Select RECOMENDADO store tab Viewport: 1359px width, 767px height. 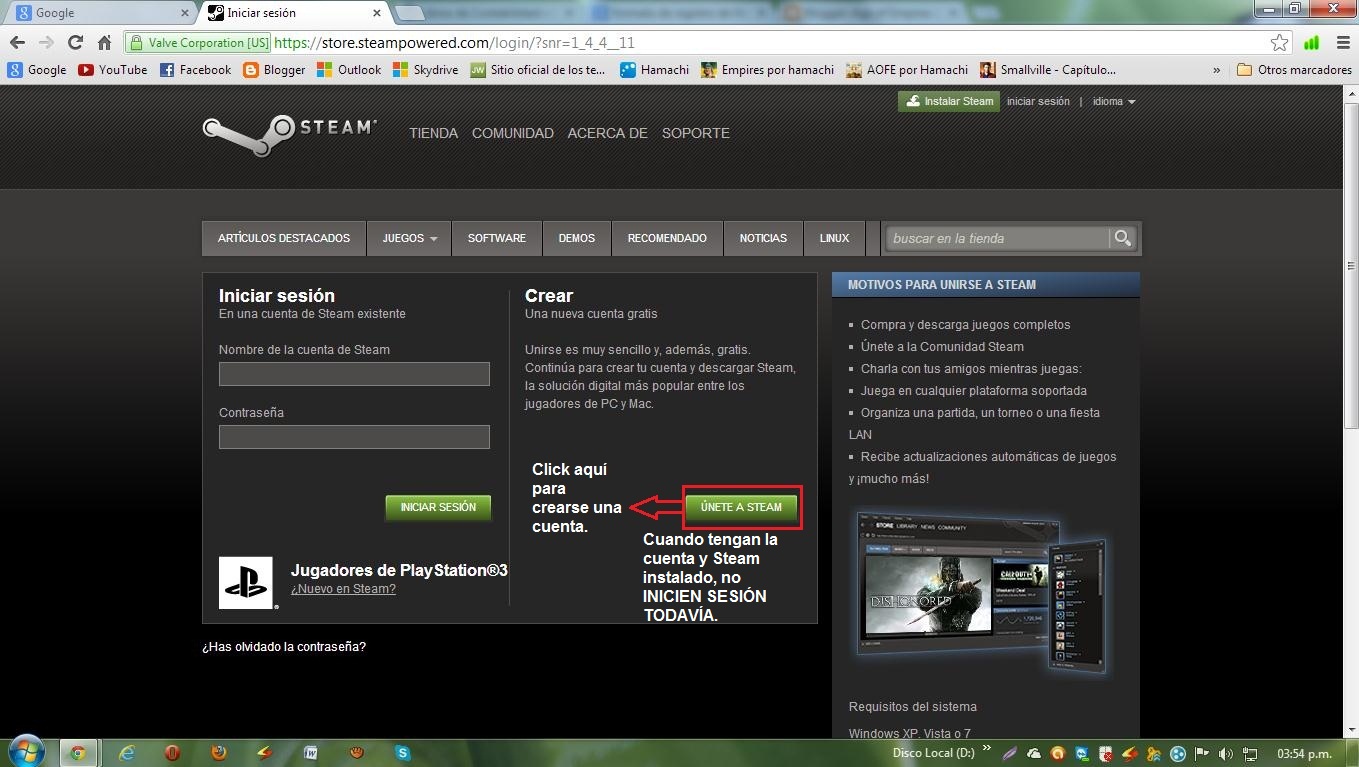click(x=667, y=238)
